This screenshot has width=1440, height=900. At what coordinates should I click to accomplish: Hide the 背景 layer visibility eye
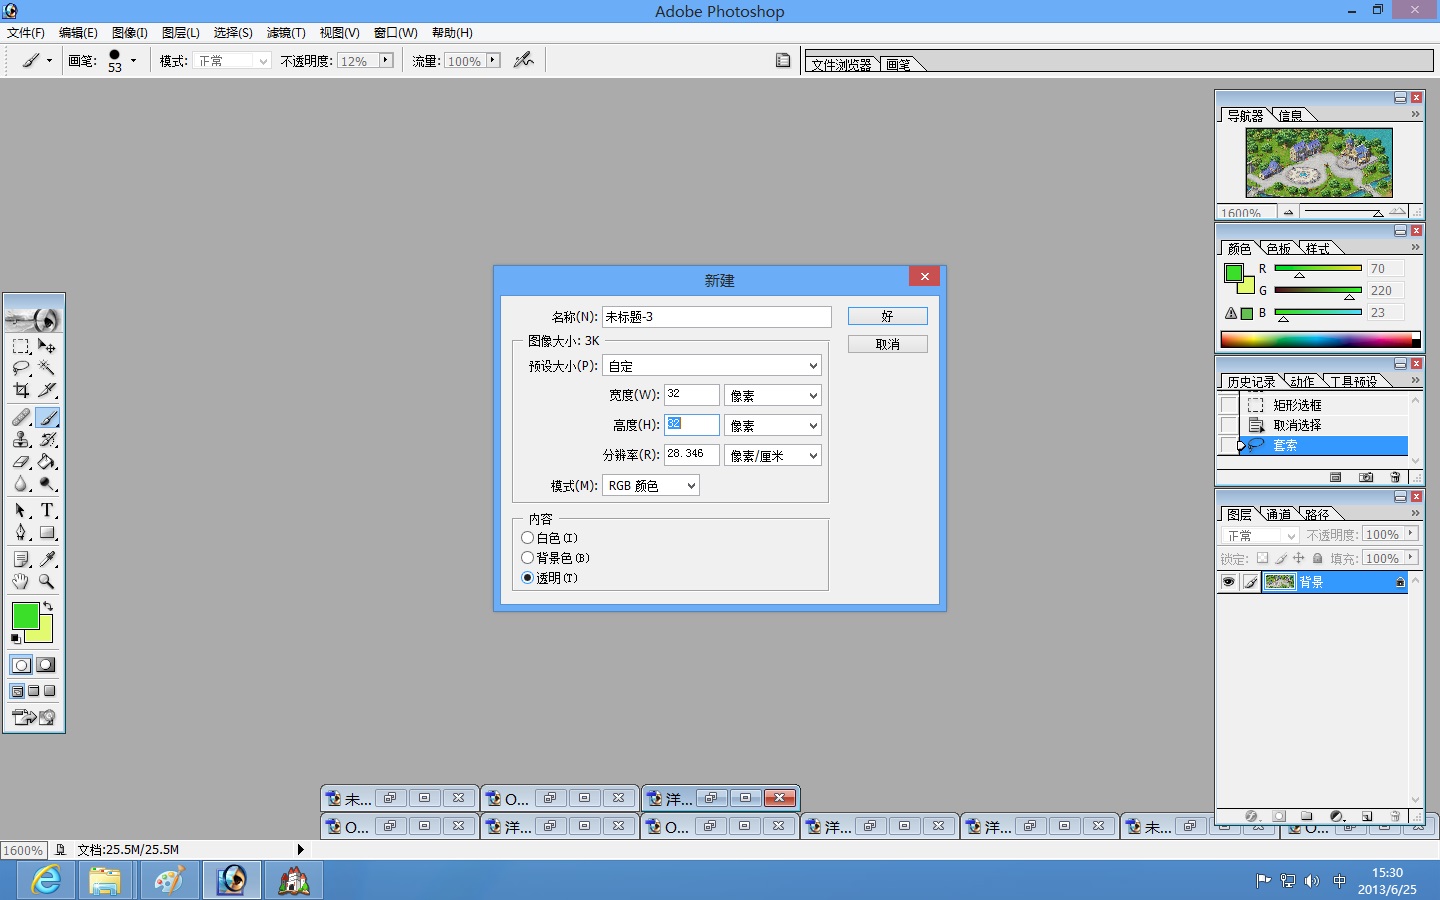pos(1229,582)
